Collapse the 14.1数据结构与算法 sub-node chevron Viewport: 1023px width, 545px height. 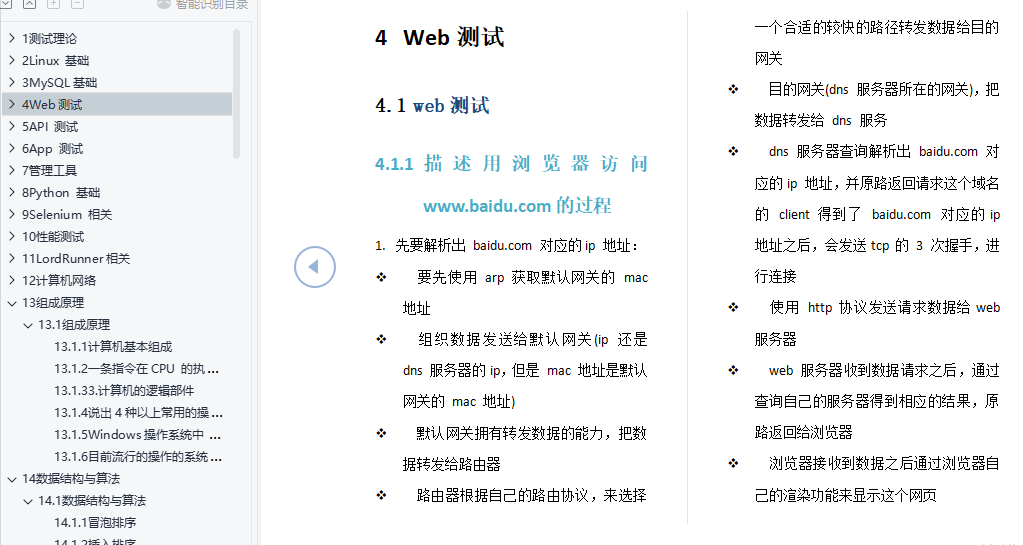point(27,501)
